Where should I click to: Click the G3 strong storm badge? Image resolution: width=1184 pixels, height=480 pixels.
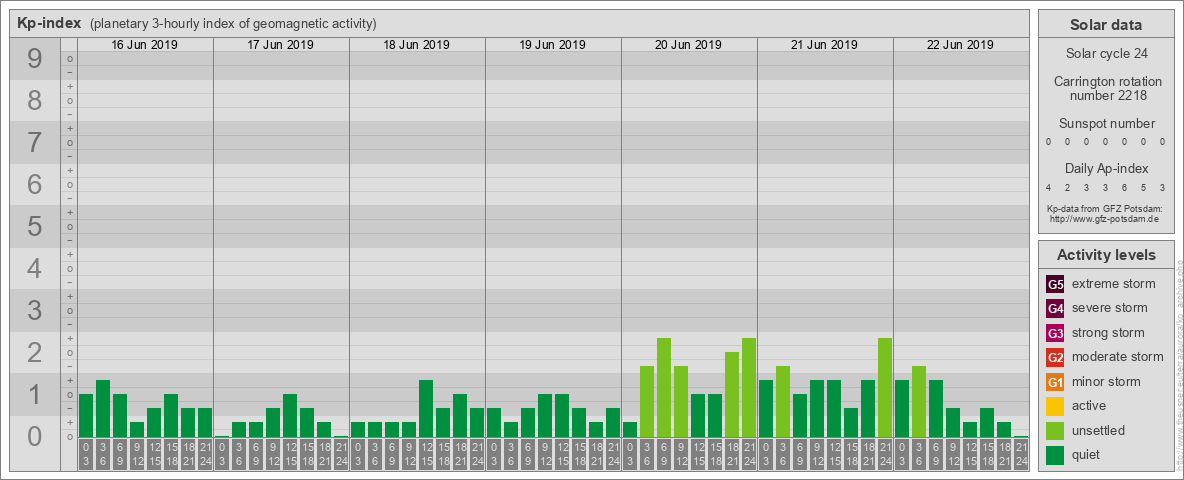[x=1055, y=333]
